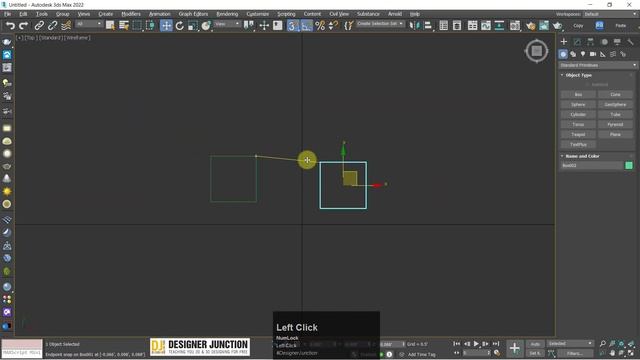
Task: Undo the last action
Action: (x=10, y=26)
